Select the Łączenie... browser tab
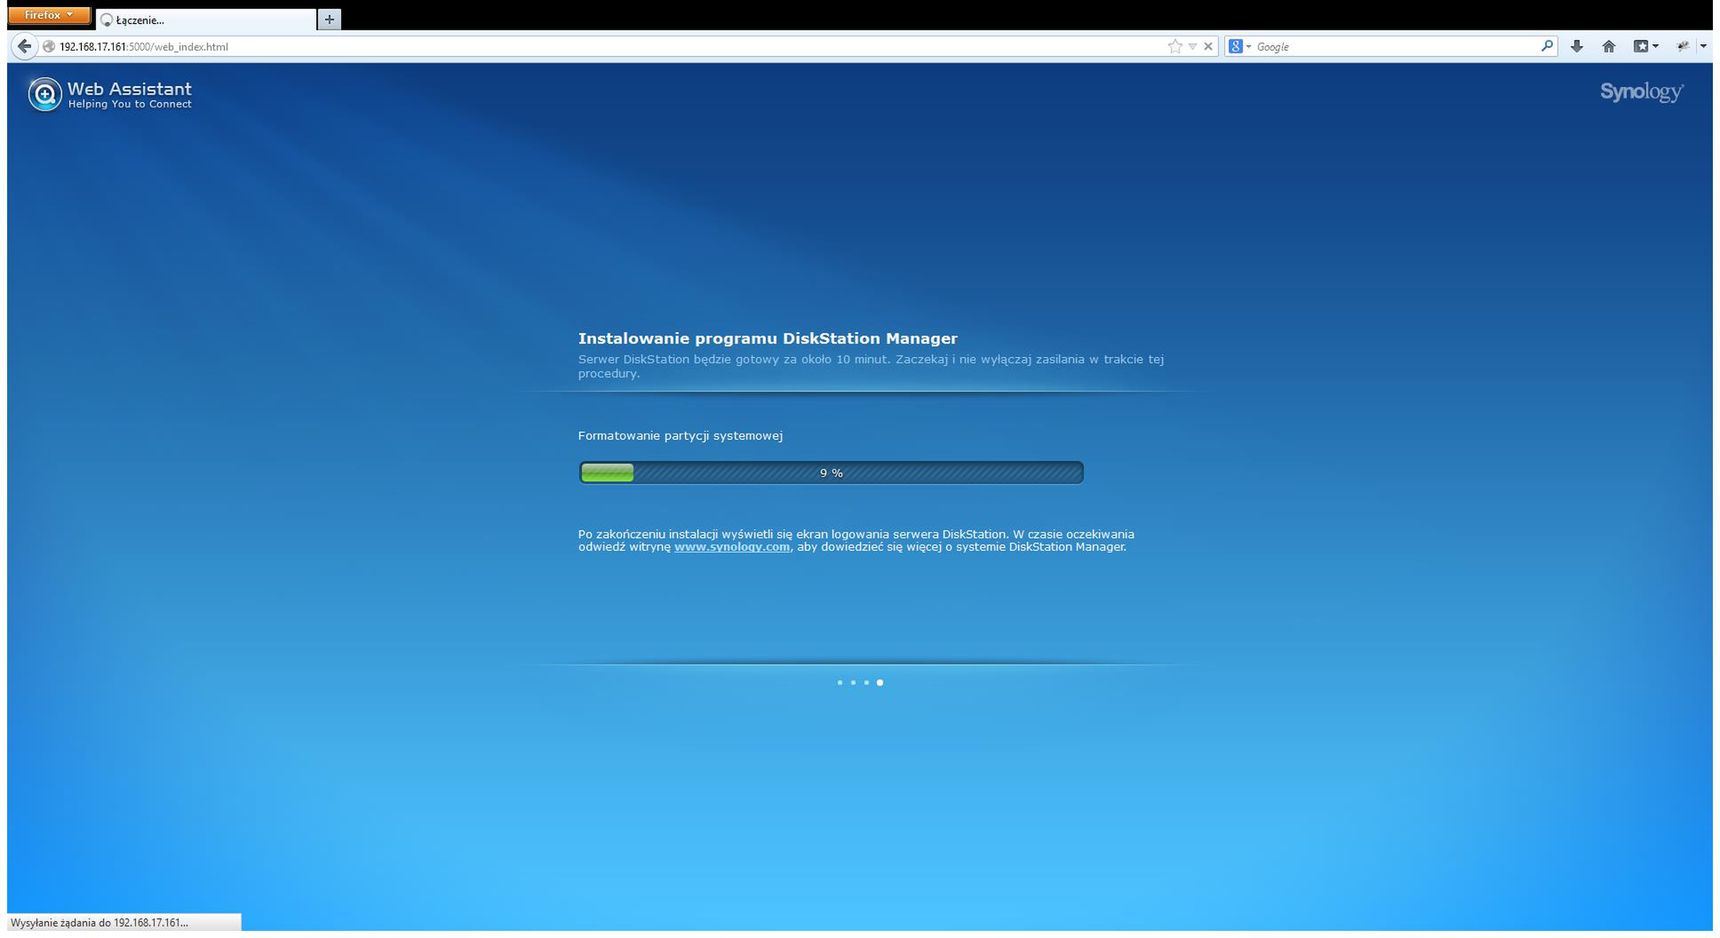 205,19
